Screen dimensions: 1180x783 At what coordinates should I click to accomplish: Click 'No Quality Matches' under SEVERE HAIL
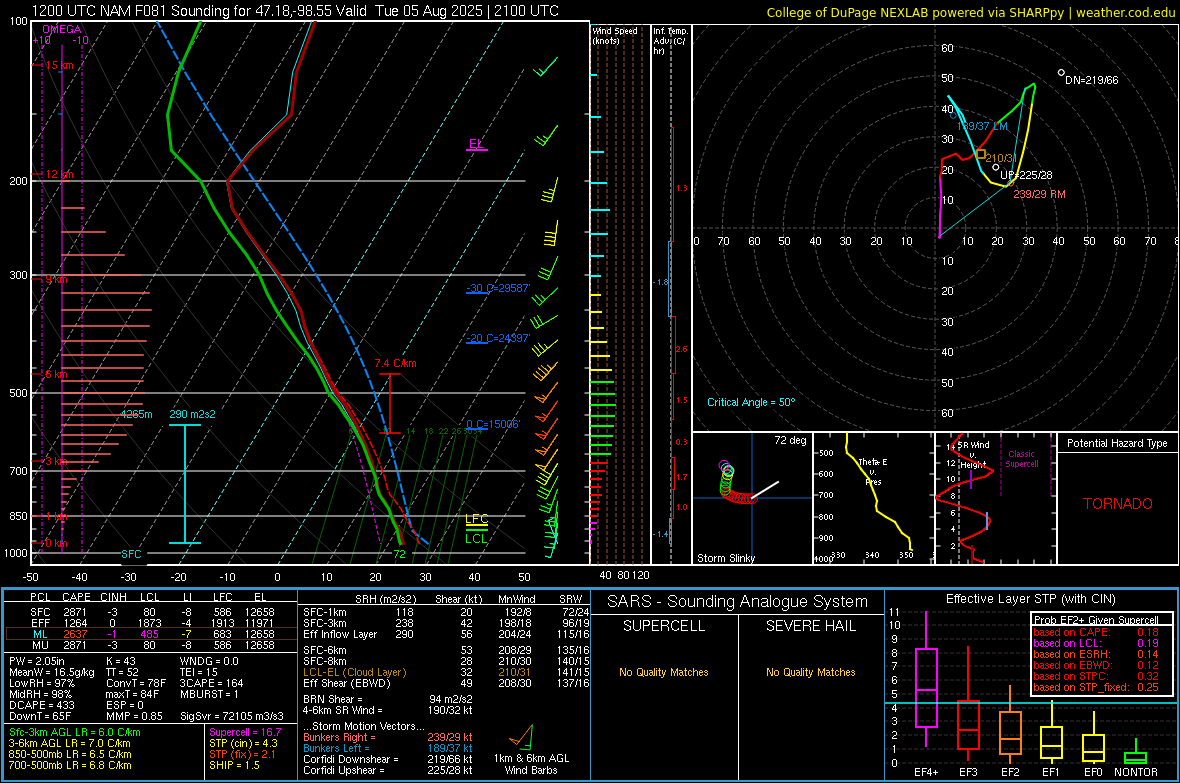(x=810, y=672)
